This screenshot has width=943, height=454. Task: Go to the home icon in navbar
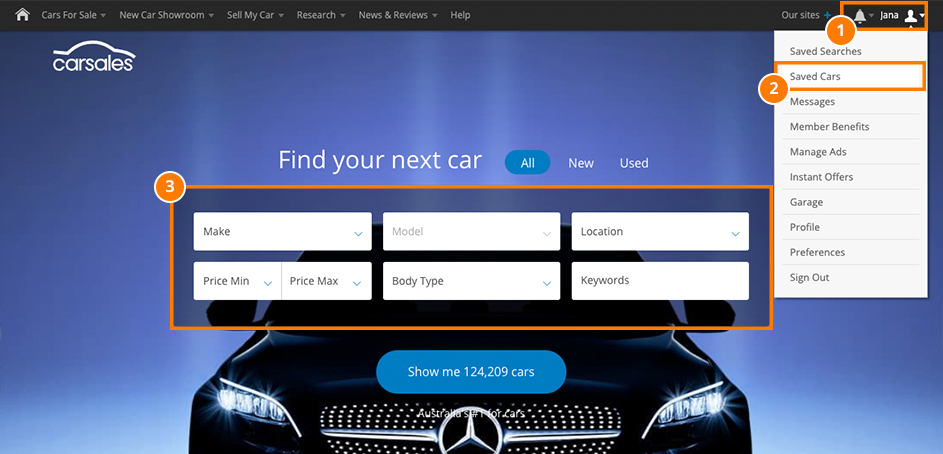[22, 15]
